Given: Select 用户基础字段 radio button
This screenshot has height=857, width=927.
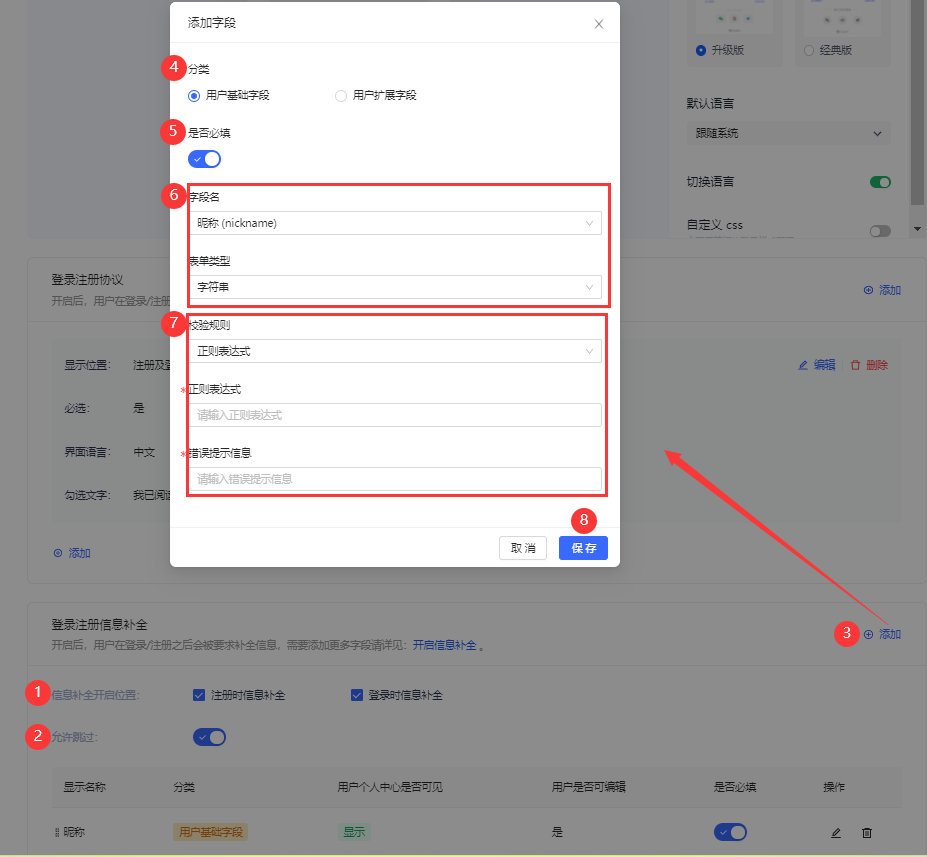Looking at the screenshot, I should (x=194, y=96).
